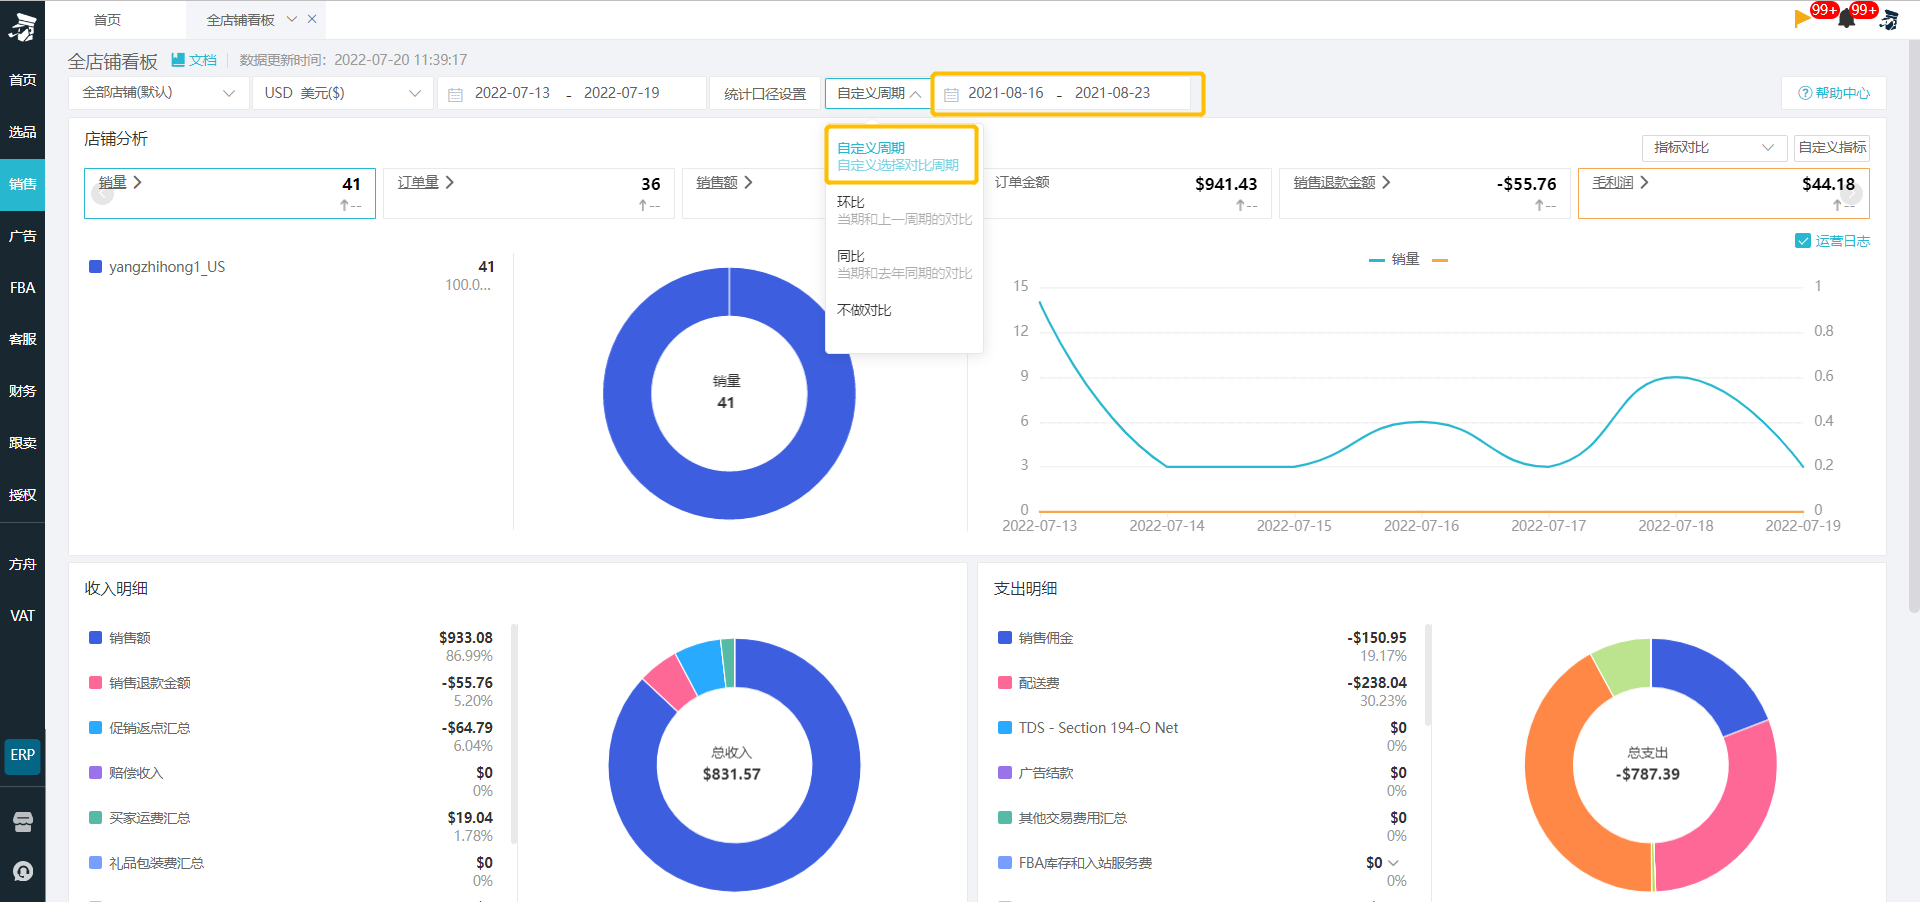Click calendar icon in 2022-07-13 date range

455,94
